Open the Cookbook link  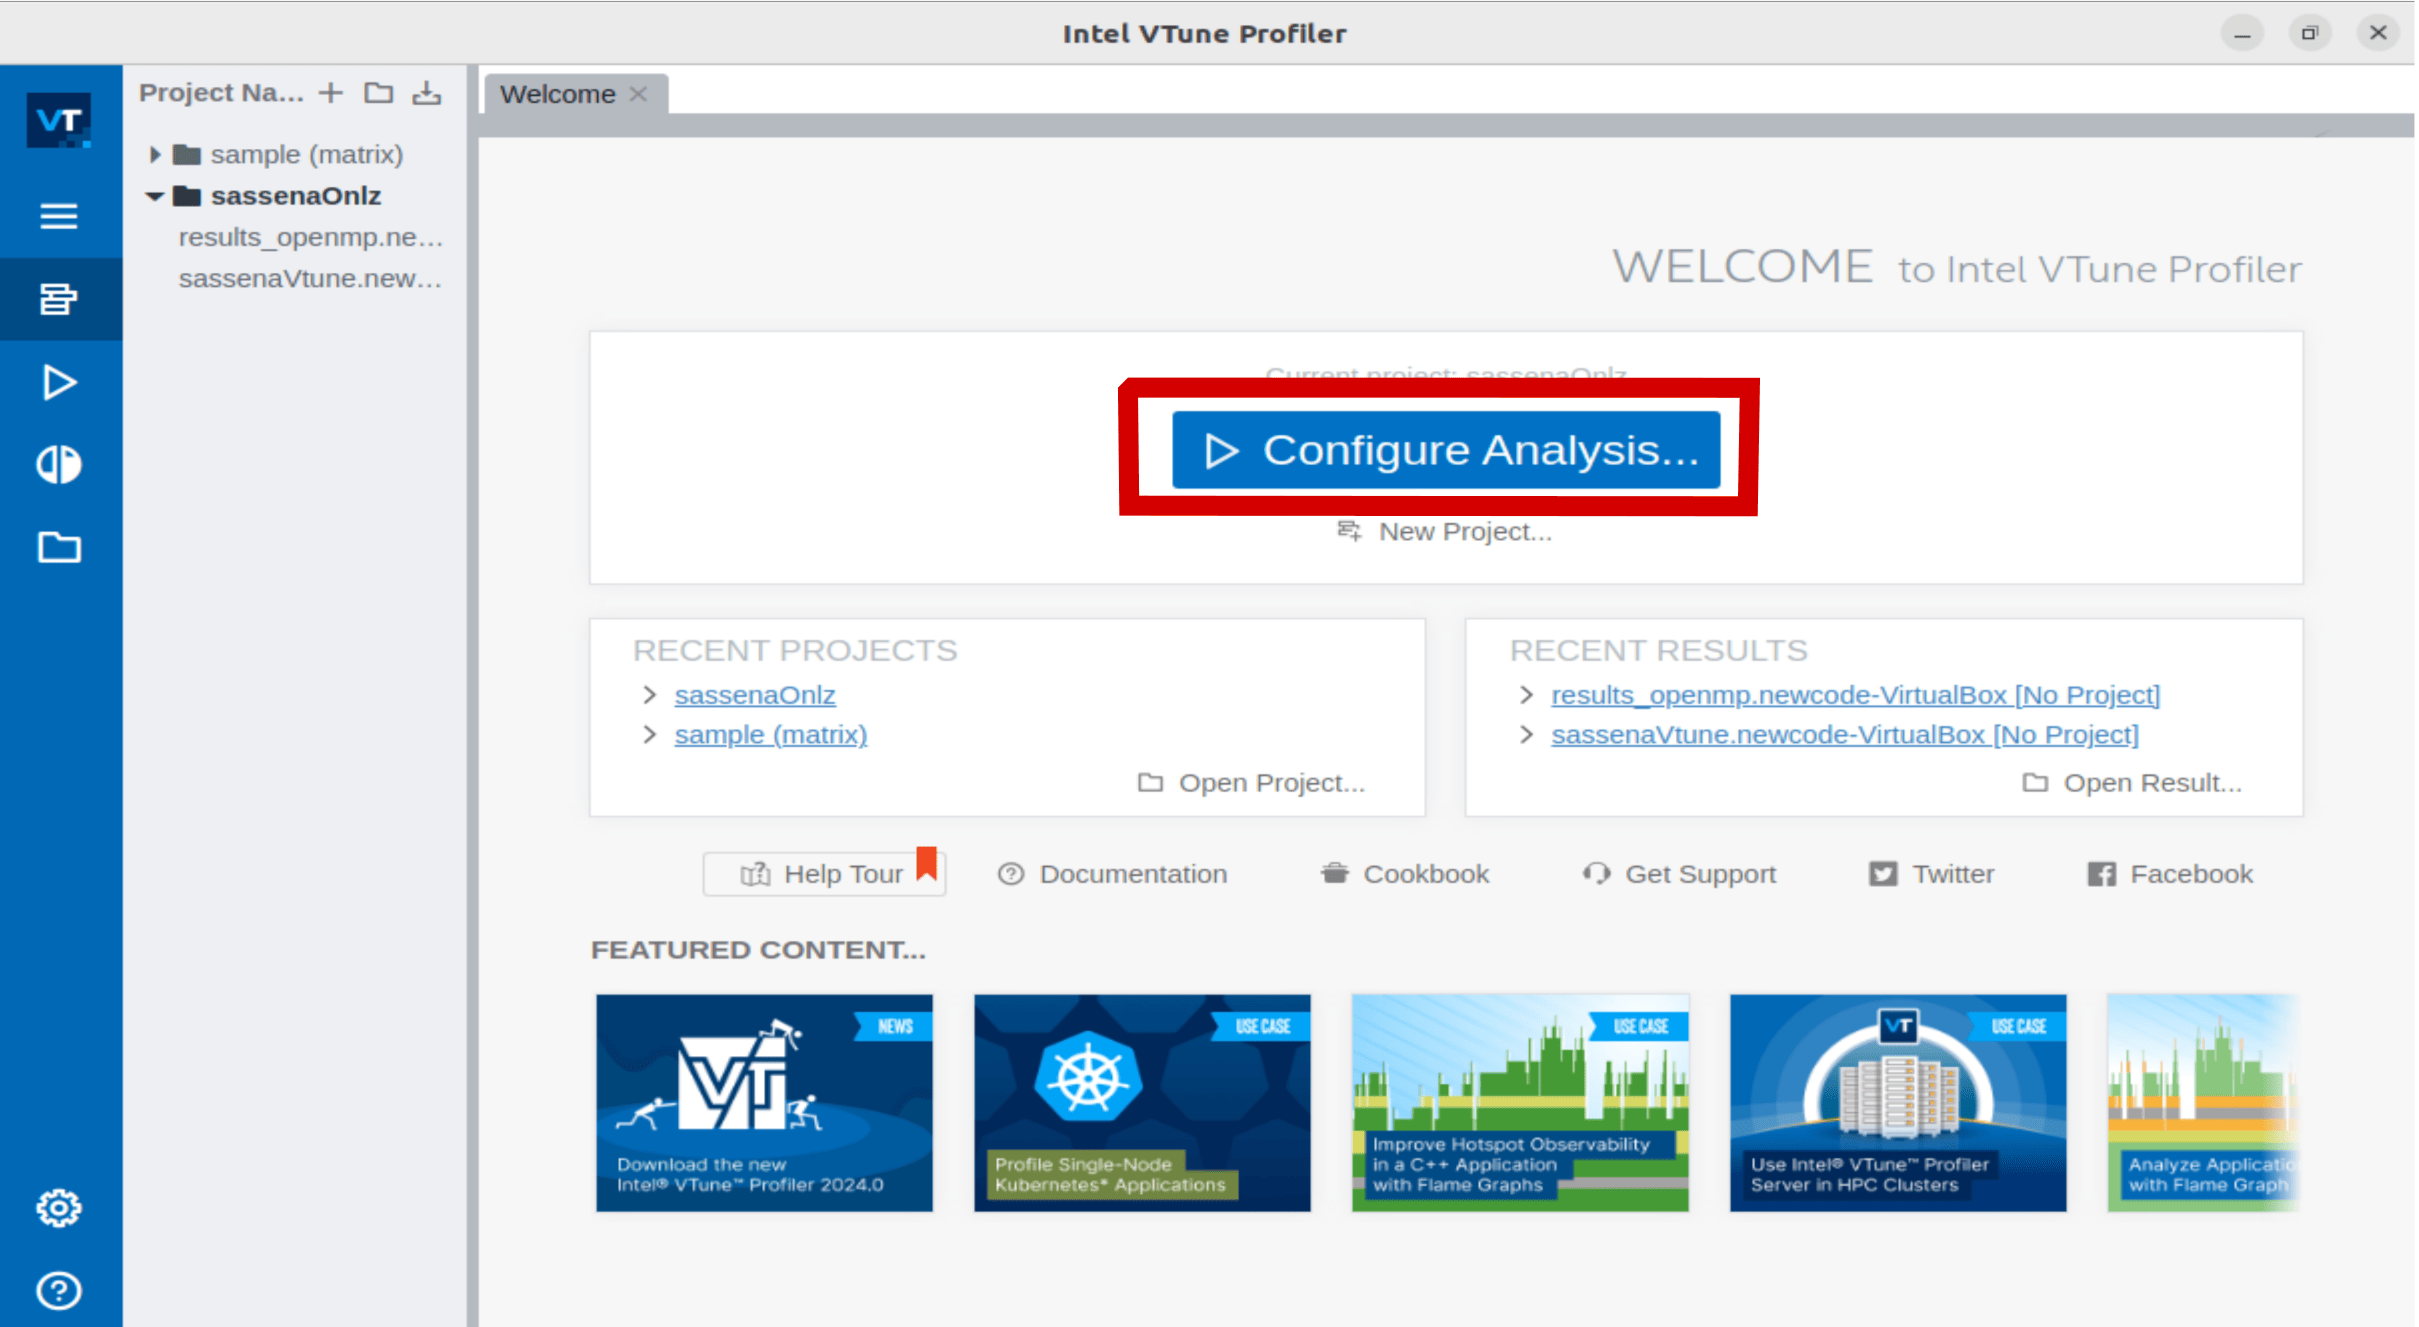point(1405,874)
